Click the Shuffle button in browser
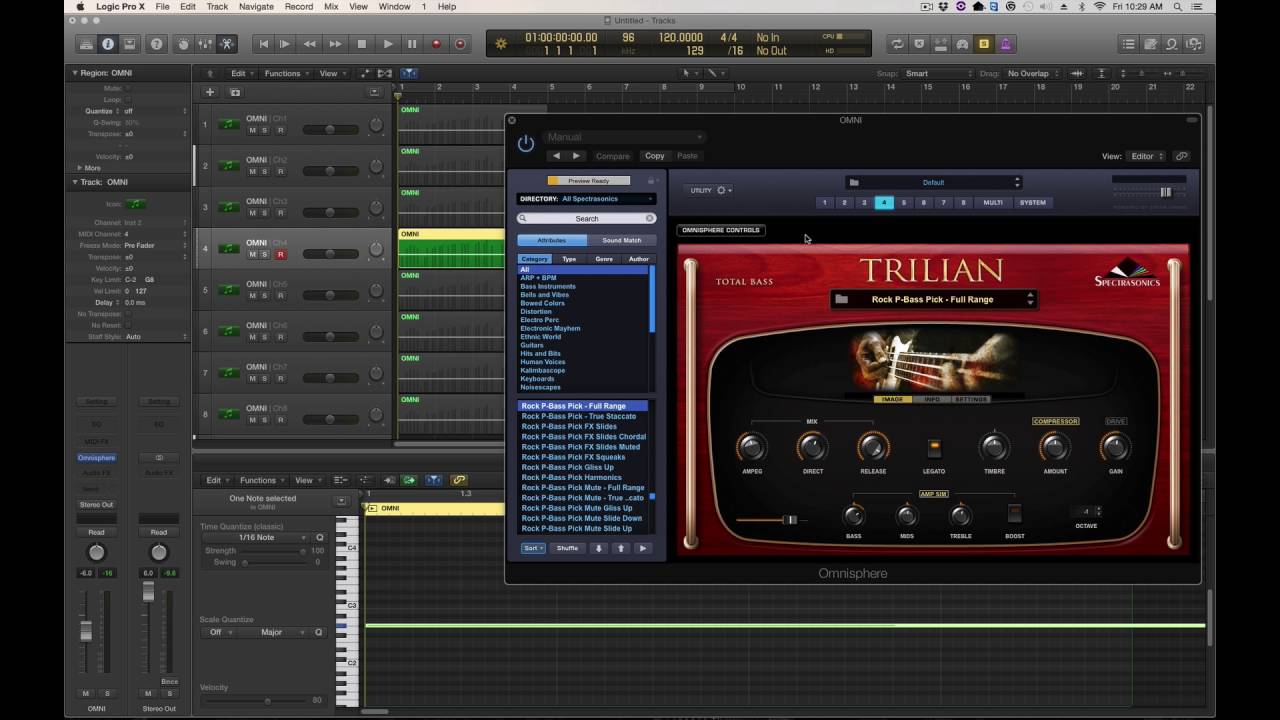 tap(567, 548)
